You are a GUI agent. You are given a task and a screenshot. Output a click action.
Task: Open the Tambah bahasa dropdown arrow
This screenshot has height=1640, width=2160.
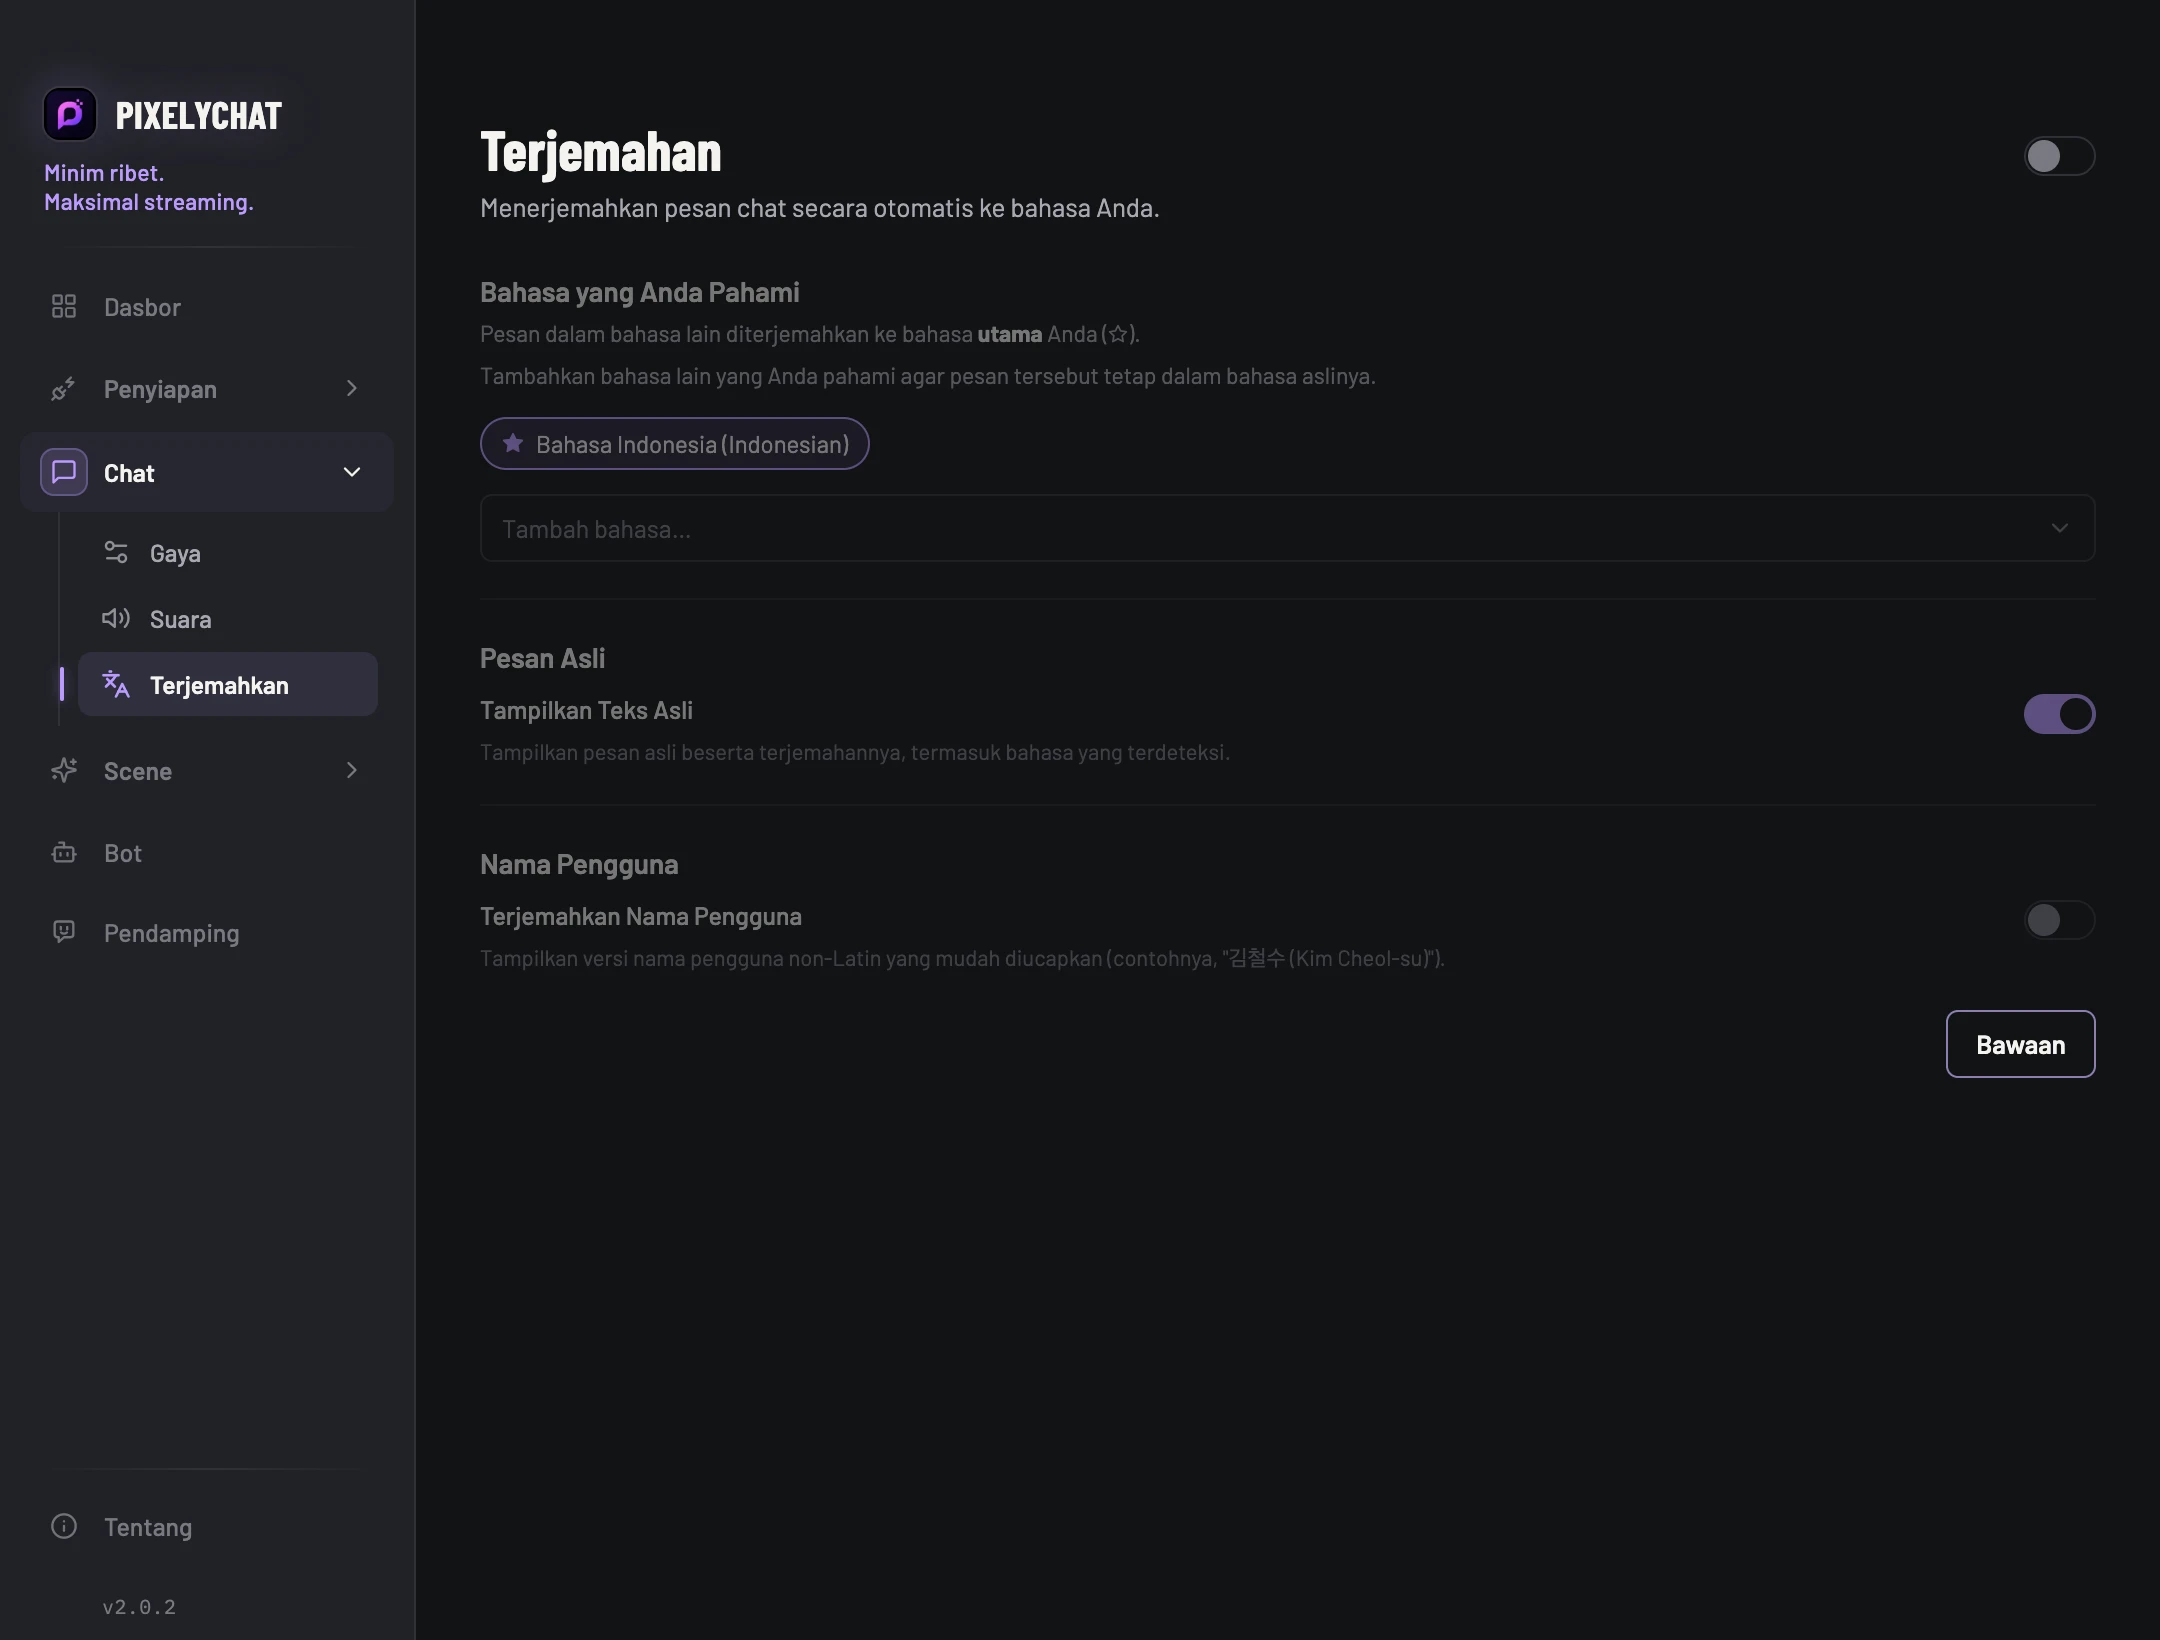[x=2059, y=528]
